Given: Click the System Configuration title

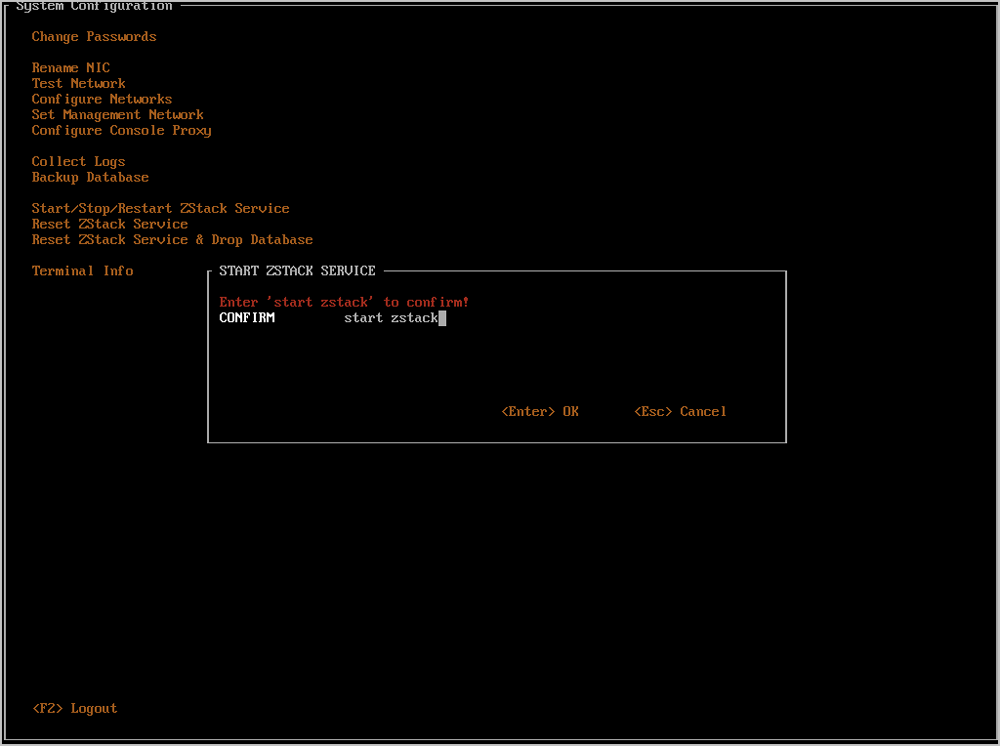Looking at the screenshot, I should (x=94, y=7).
